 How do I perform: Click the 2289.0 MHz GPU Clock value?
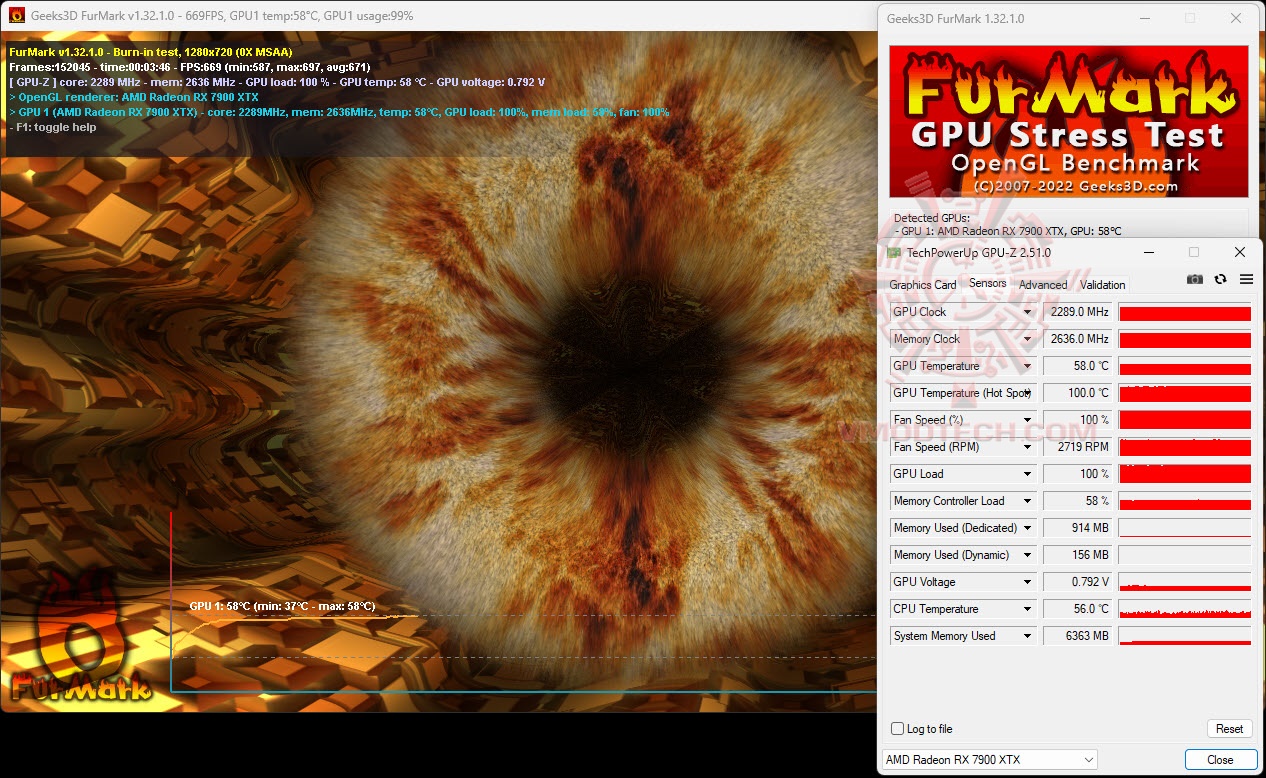pos(1078,312)
